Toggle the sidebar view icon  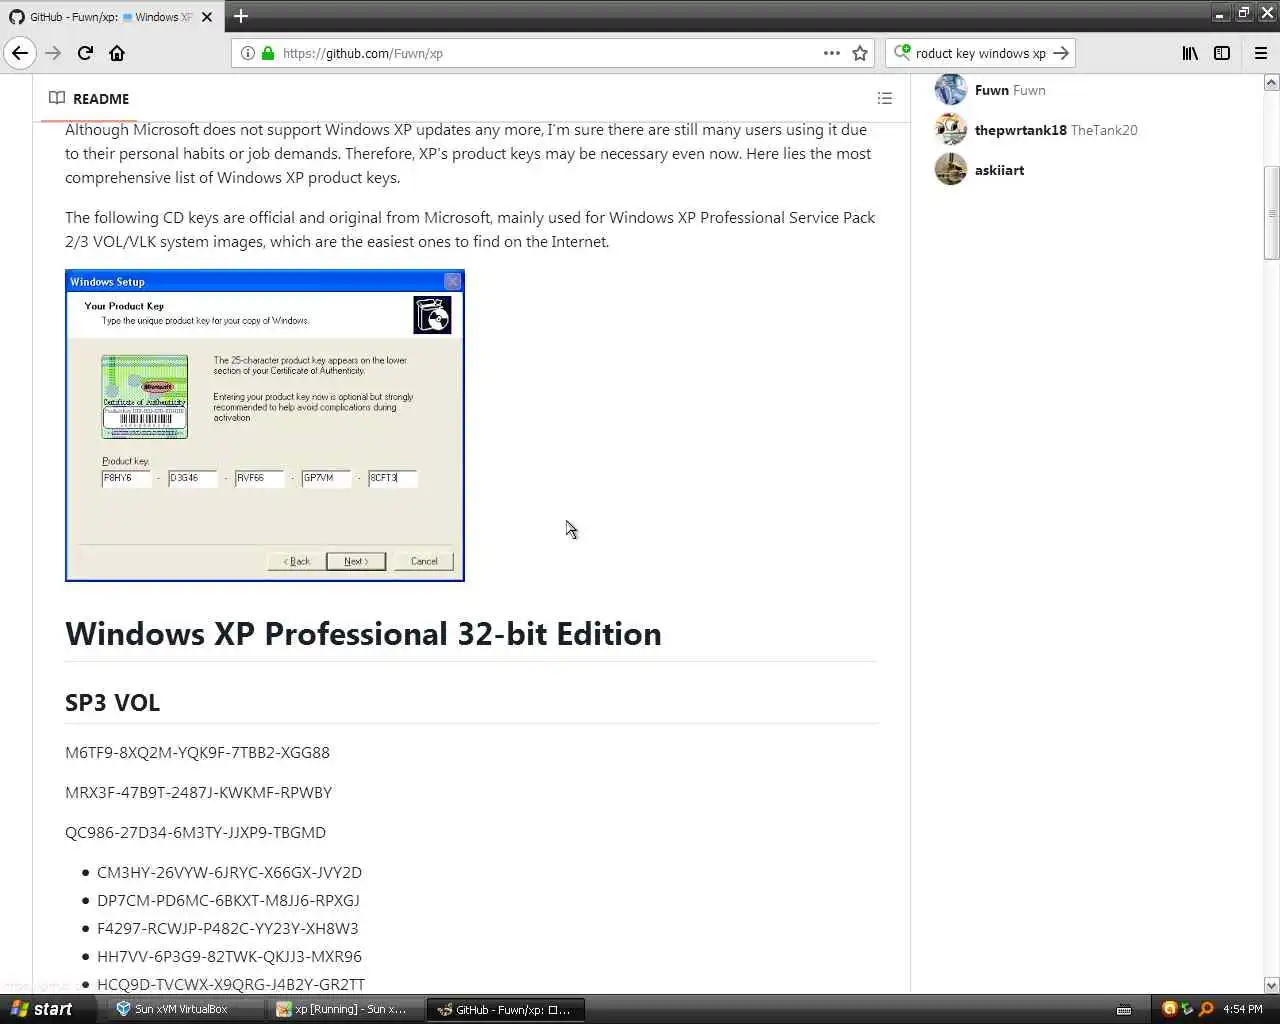pos(1222,53)
